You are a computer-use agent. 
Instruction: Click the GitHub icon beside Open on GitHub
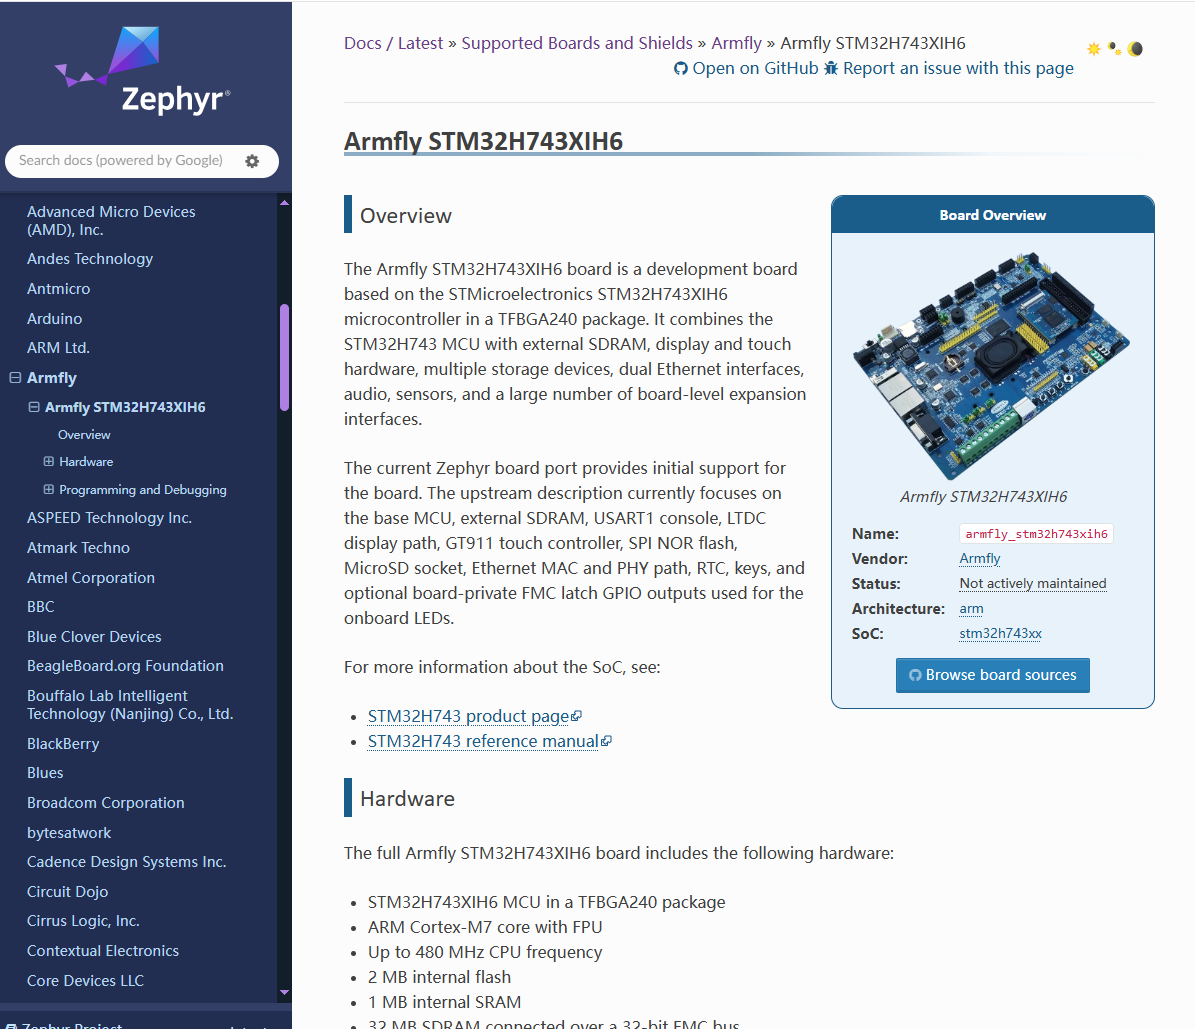pyautogui.click(x=681, y=69)
